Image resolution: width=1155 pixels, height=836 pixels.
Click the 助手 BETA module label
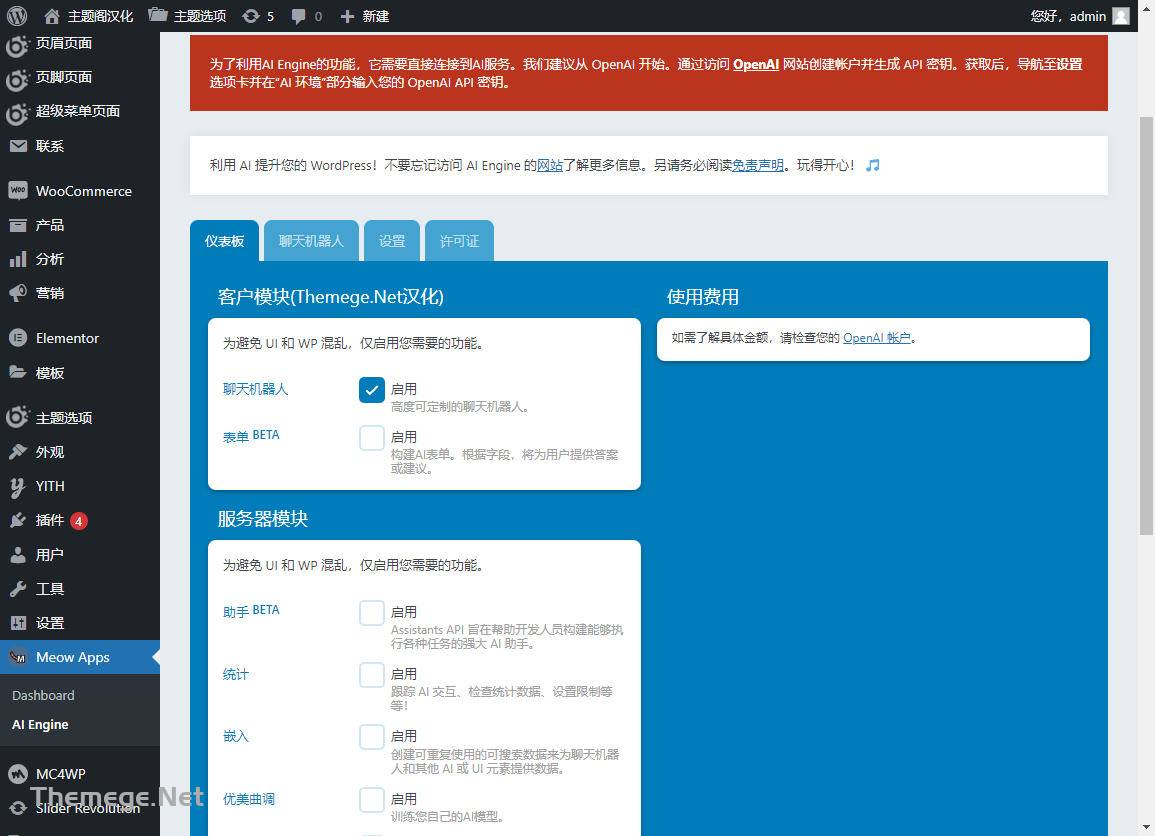251,611
